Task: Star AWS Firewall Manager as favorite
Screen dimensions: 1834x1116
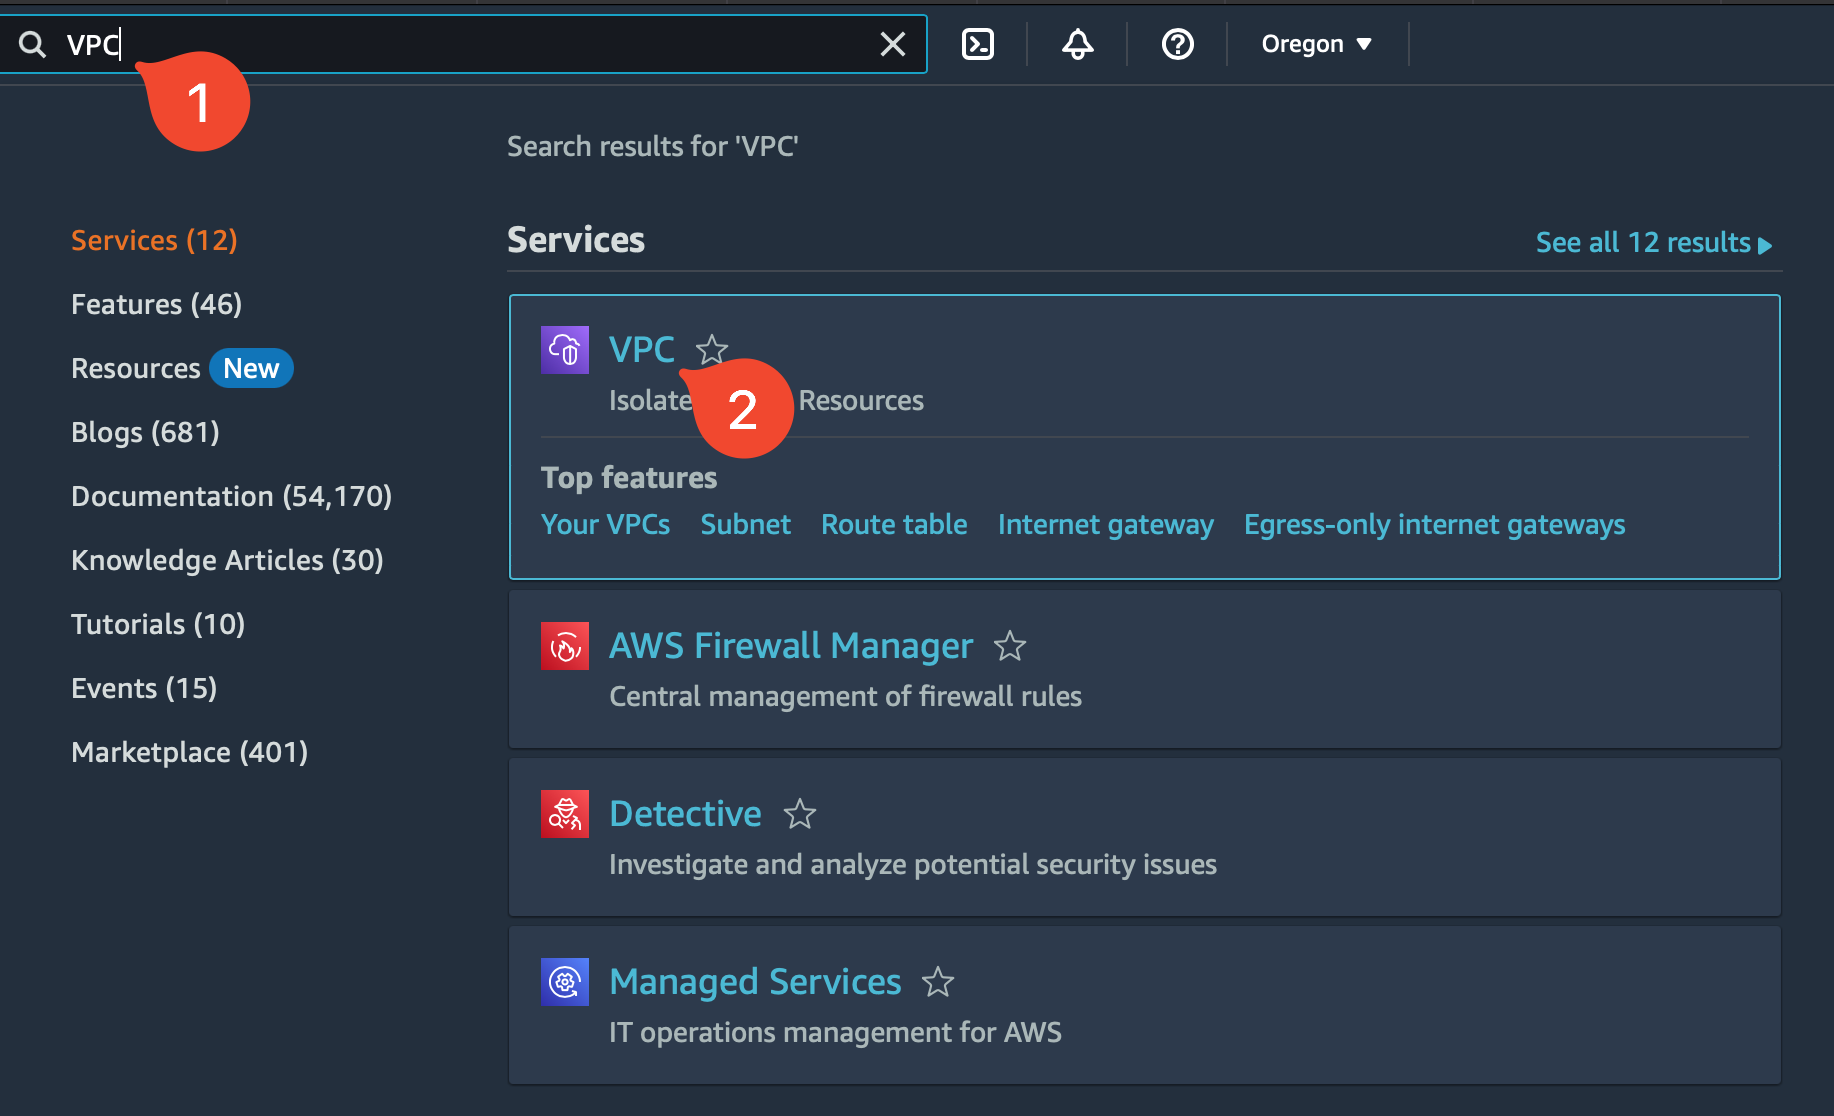Action: [1010, 647]
